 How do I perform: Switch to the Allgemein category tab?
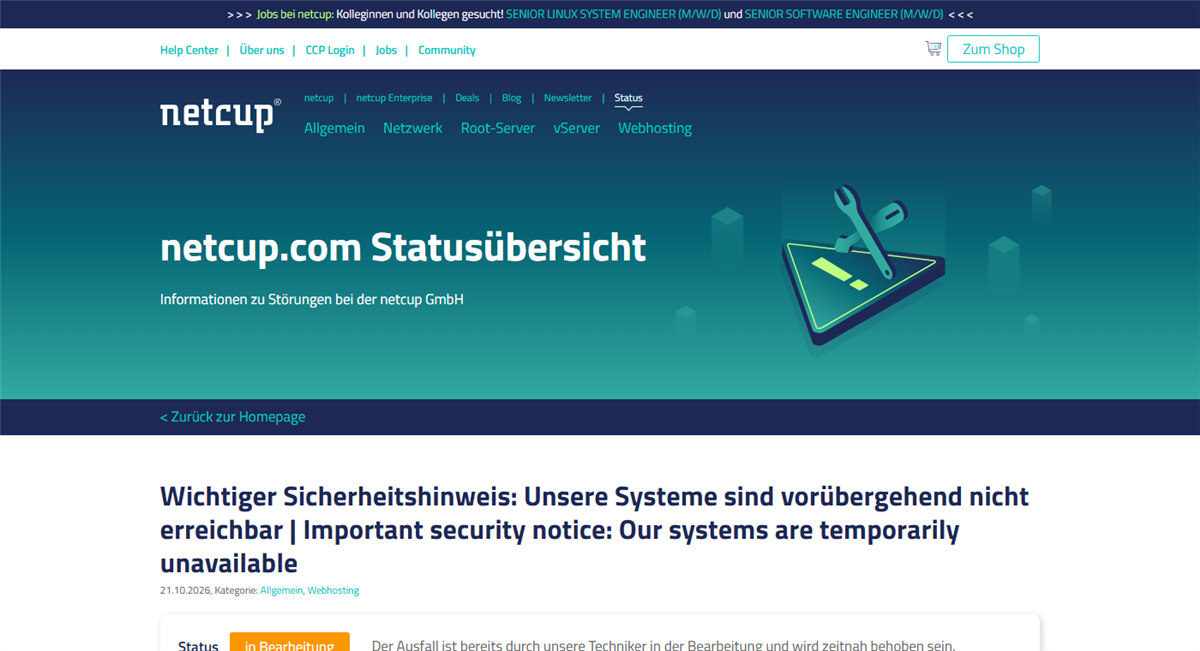point(334,128)
